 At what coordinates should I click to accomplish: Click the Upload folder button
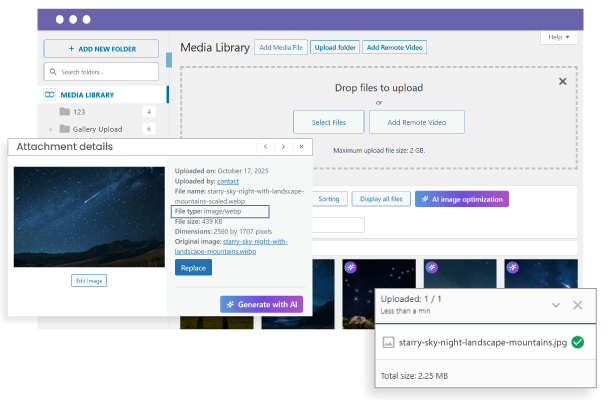coord(333,47)
